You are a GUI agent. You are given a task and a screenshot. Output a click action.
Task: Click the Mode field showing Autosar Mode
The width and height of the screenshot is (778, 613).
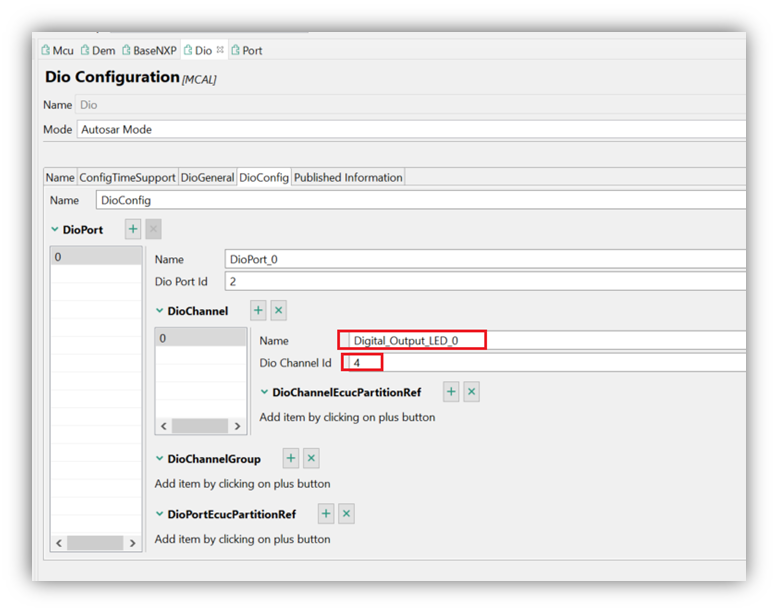click(411, 130)
